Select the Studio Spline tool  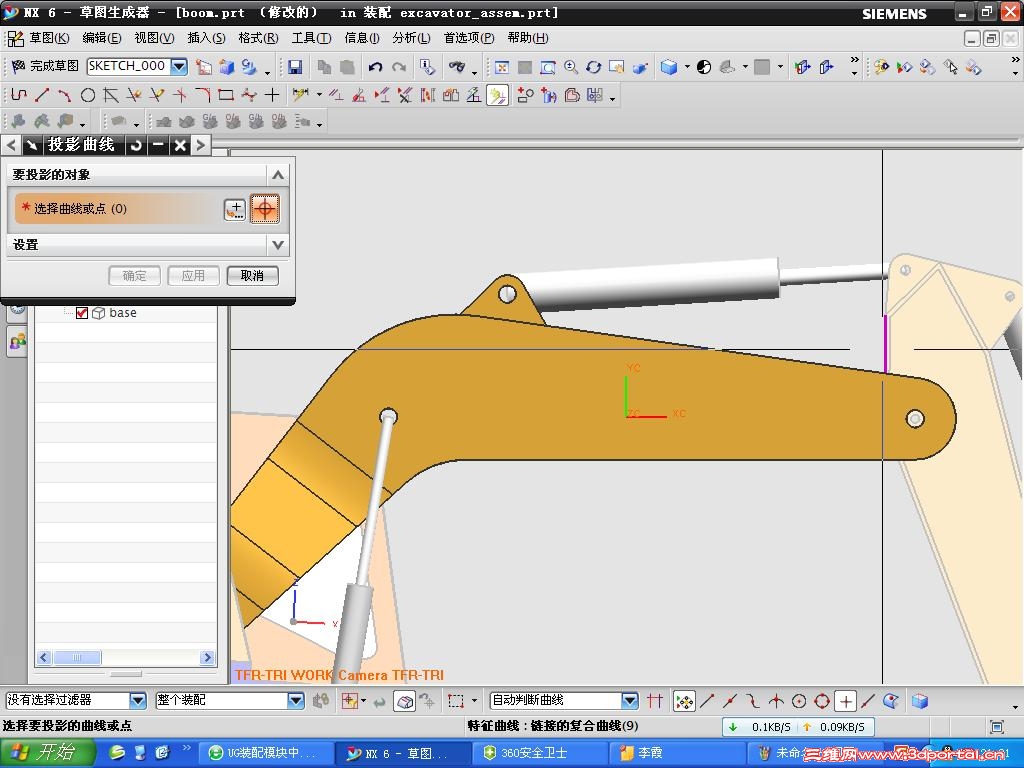249,95
